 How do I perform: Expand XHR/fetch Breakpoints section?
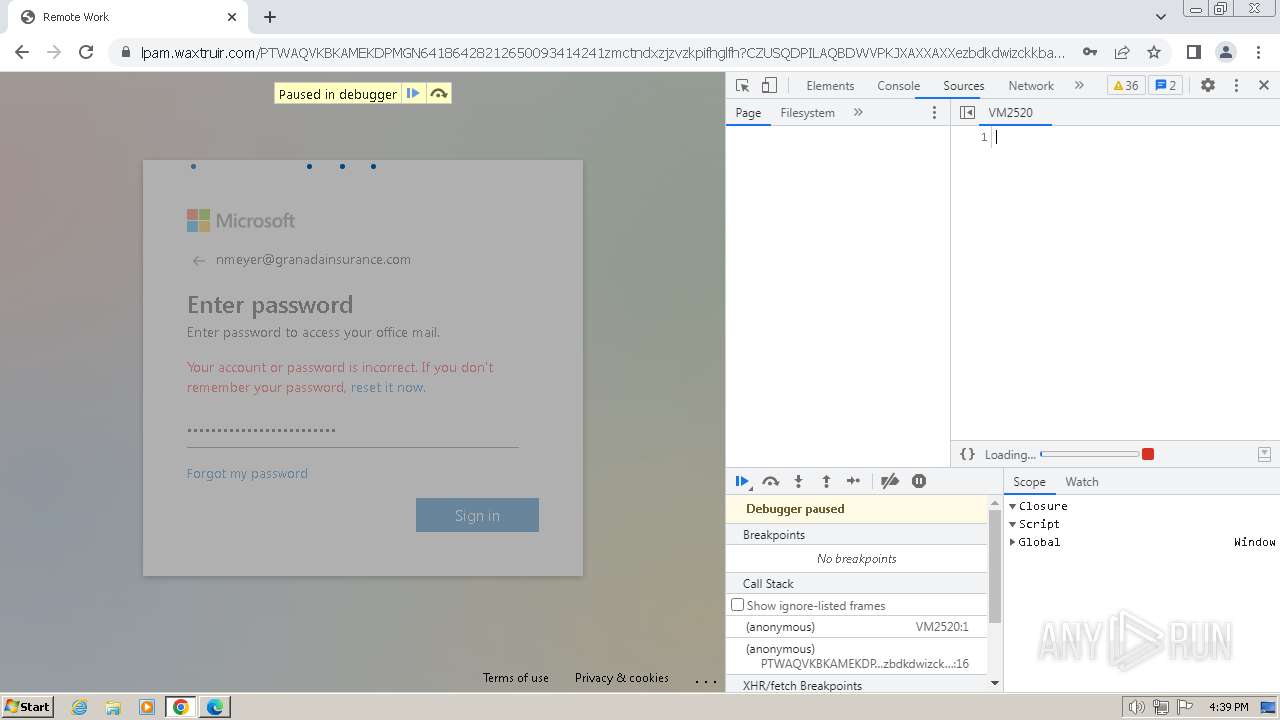click(856, 686)
